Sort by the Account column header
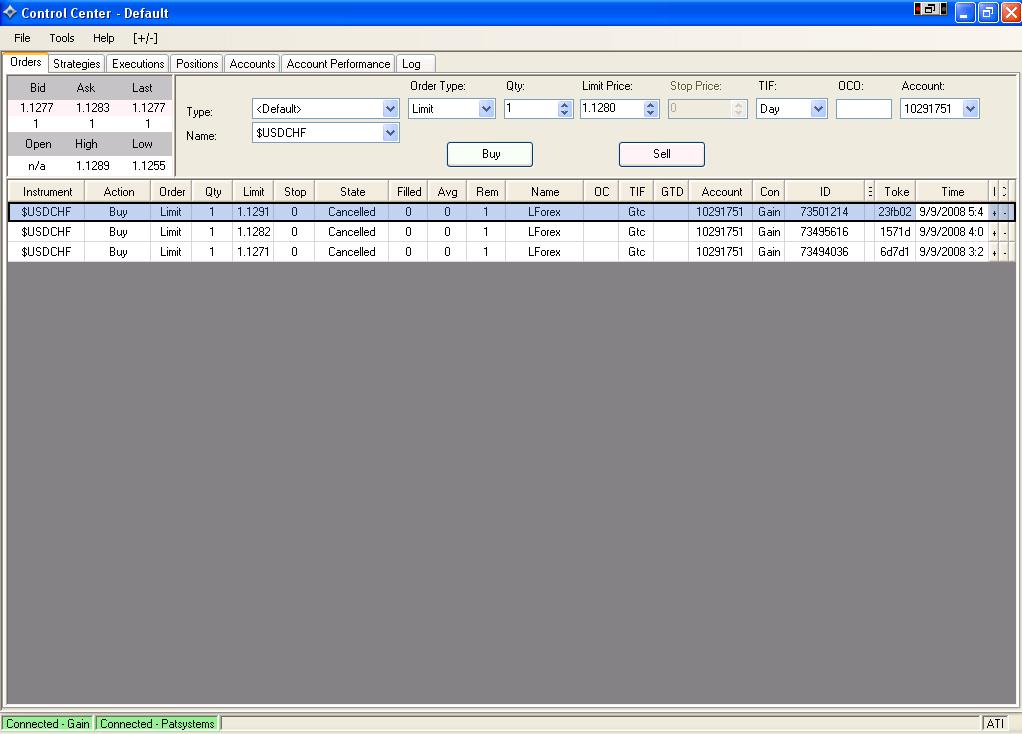 722,192
